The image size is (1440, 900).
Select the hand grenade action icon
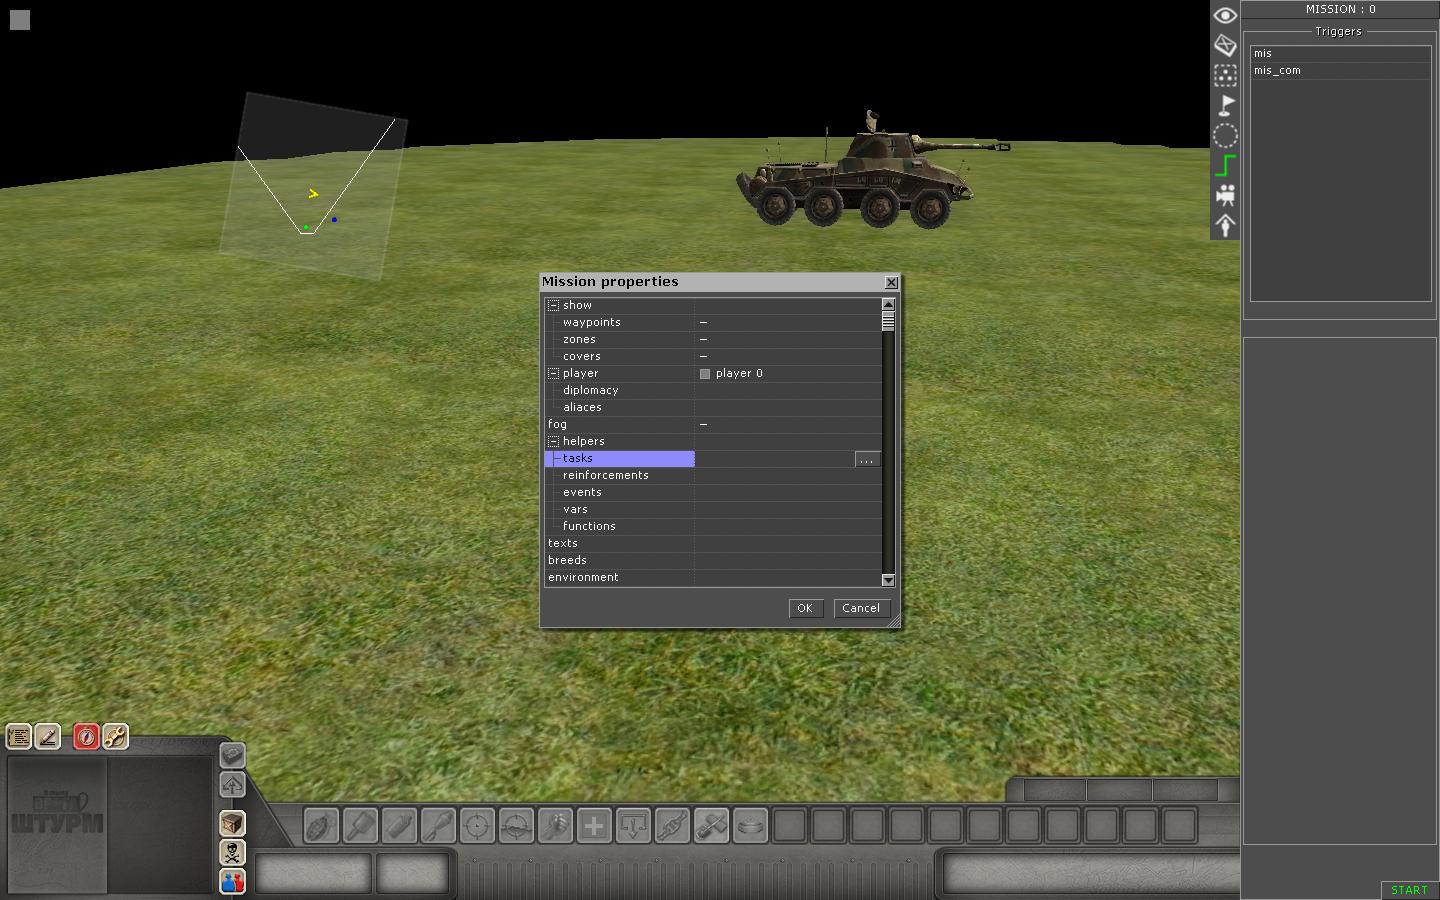pyautogui.click(x=321, y=826)
